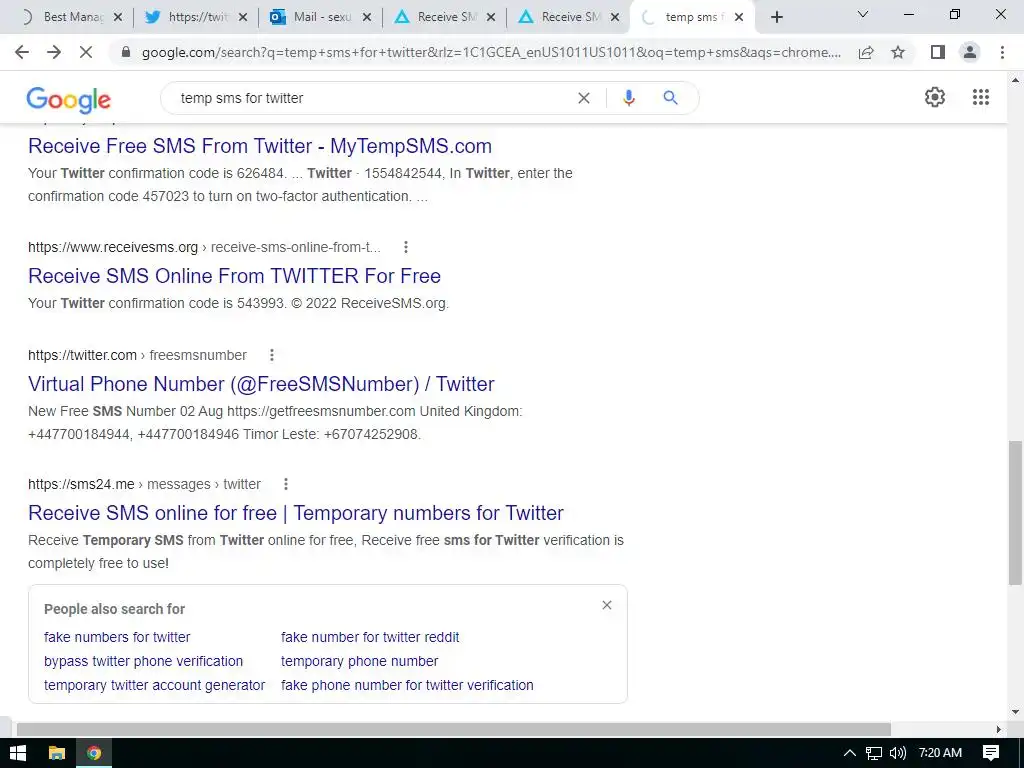
Task: Click the address bar URL
Action: (x=491, y=52)
